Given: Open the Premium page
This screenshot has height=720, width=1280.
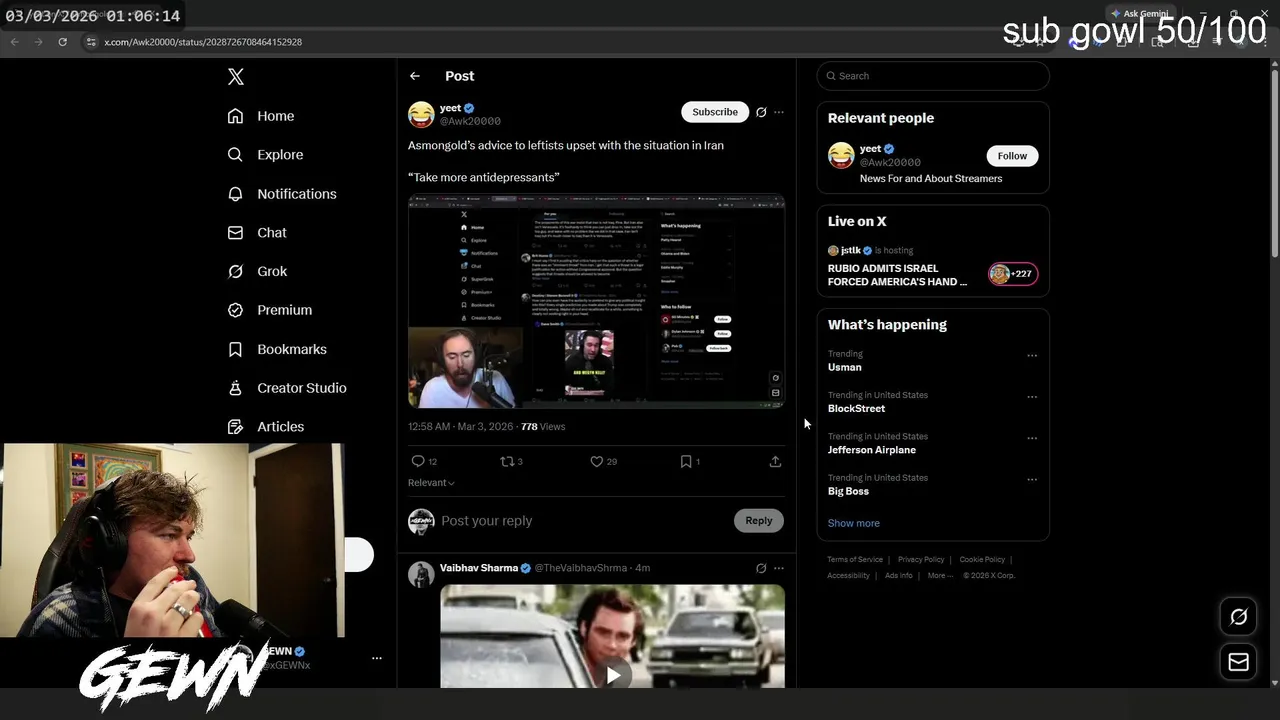Looking at the screenshot, I should 270,310.
